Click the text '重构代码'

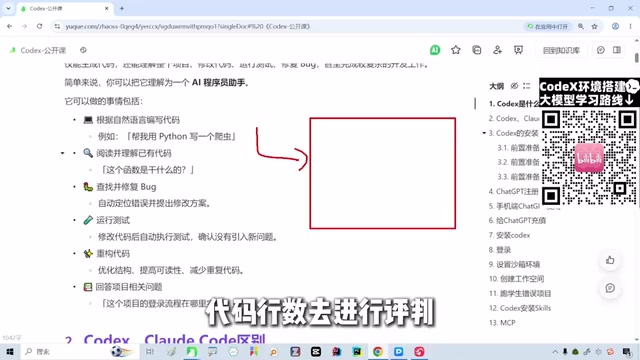(x=113, y=254)
